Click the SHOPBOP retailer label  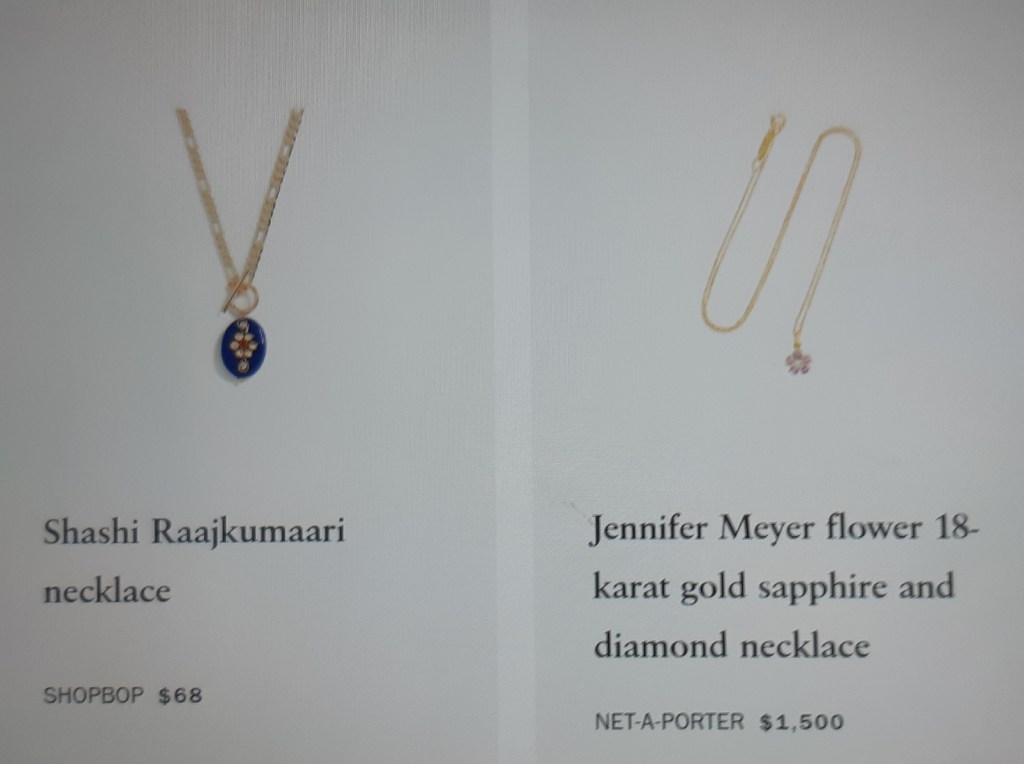coord(93,695)
